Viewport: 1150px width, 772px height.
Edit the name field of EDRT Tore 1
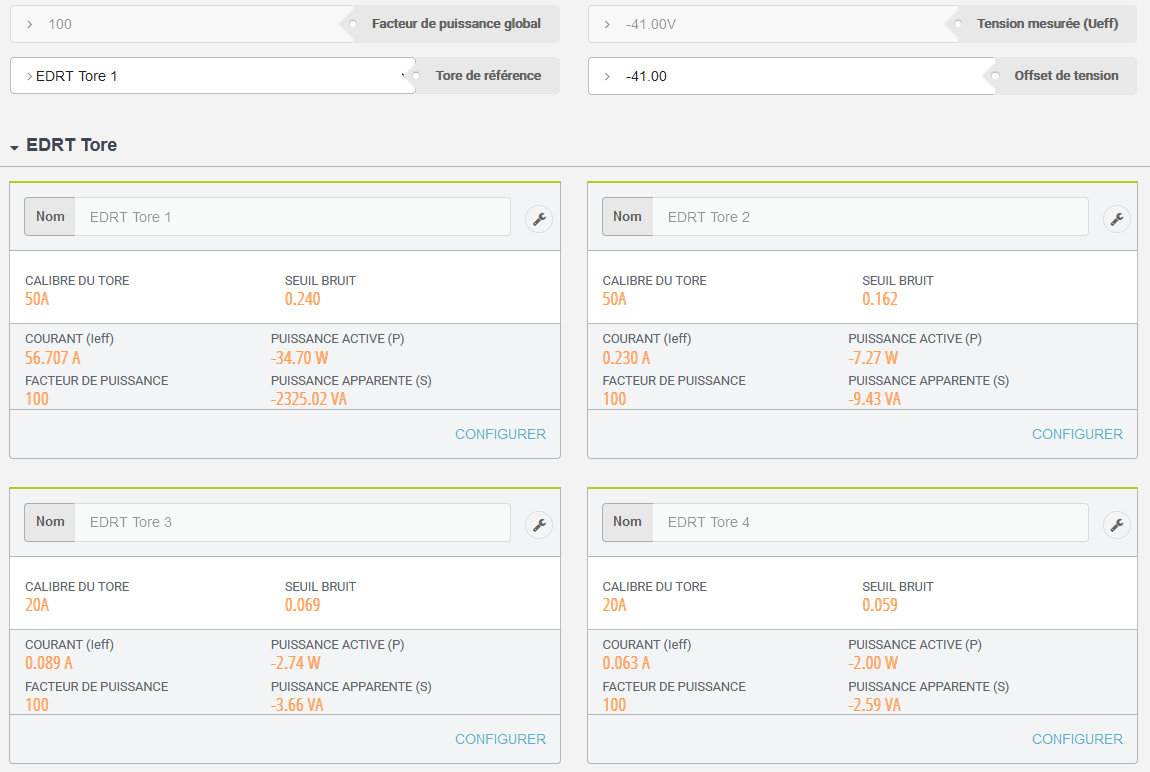[x=293, y=217]
